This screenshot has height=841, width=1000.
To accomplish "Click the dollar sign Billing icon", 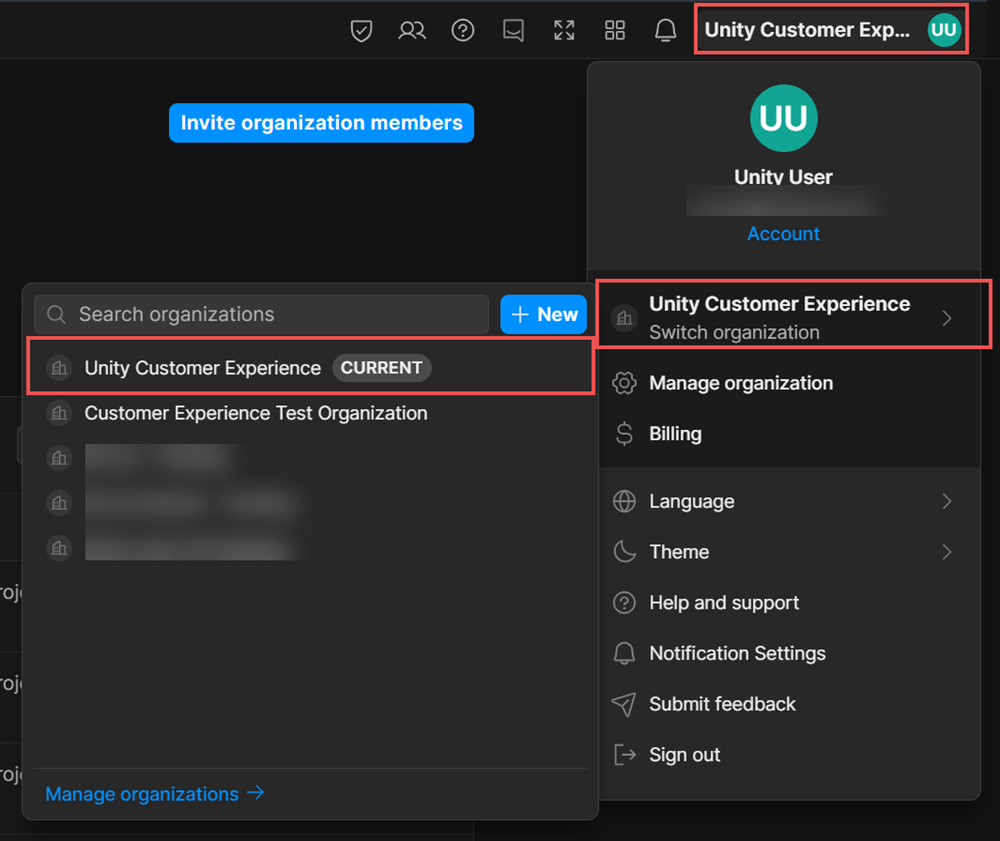I will coord(624,434).
